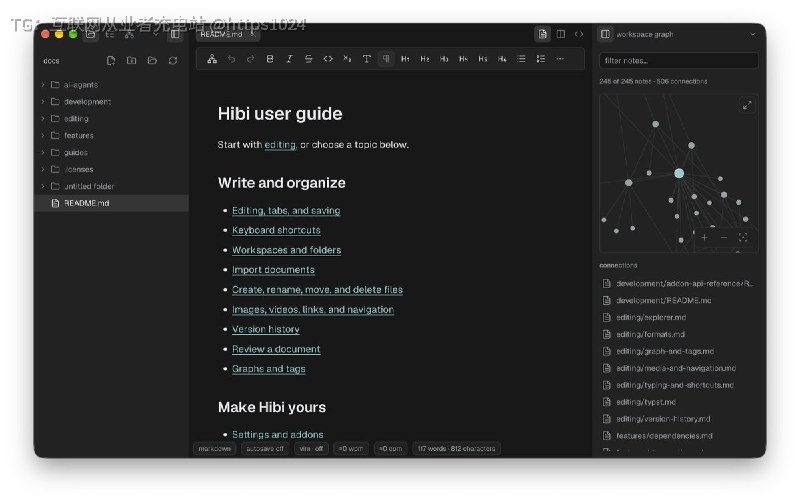Viewport: 800px width, 503px height.
Task: Open editing/typst.md connection
Action: click(x=679, y=402)
